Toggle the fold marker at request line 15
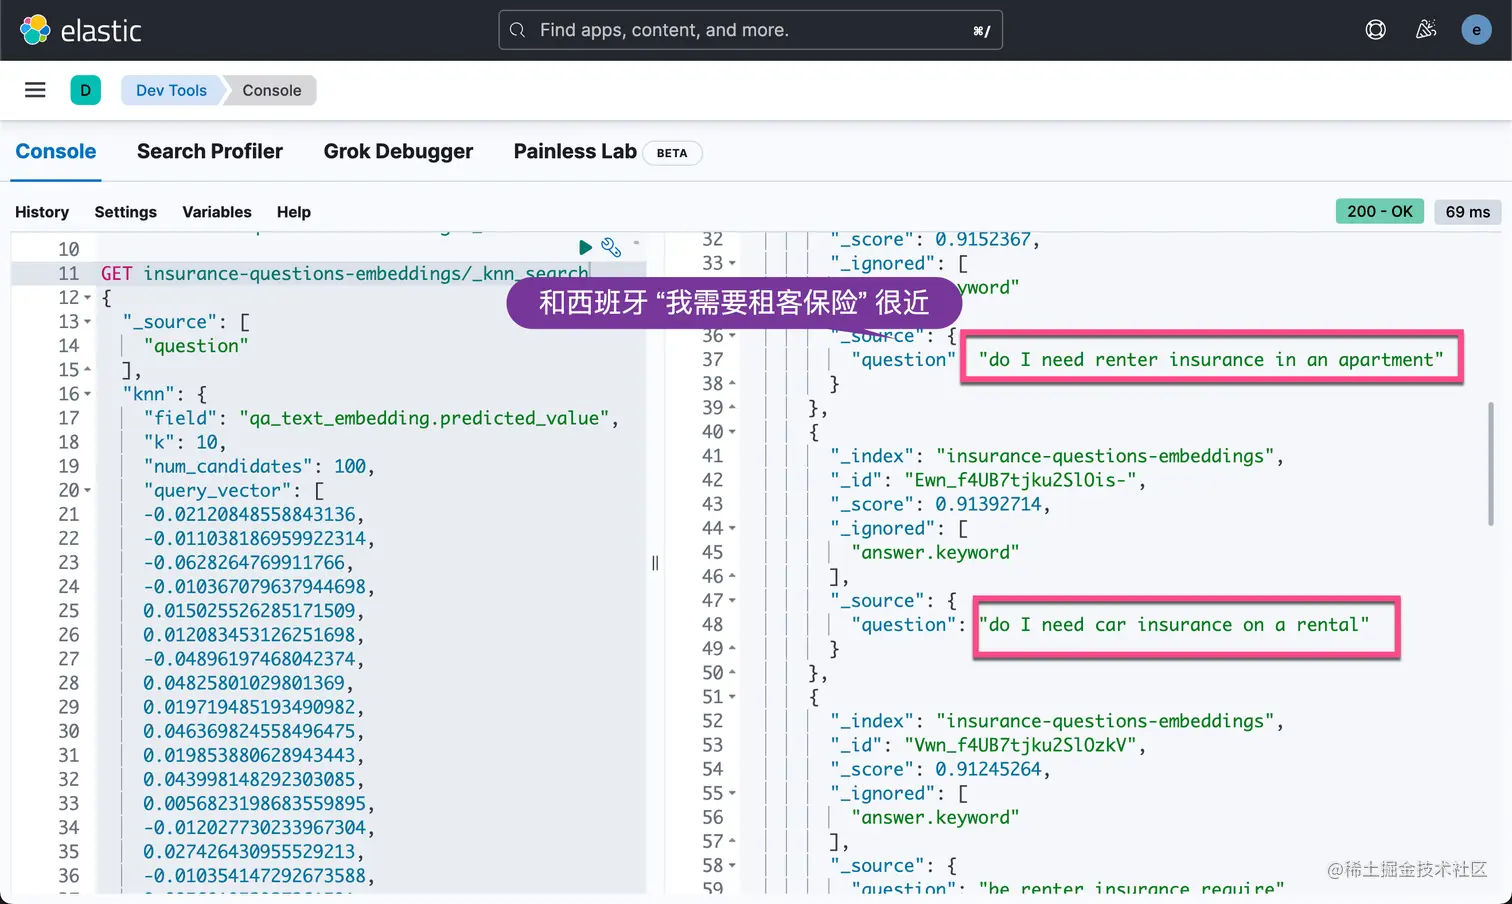 click(87, 370)
